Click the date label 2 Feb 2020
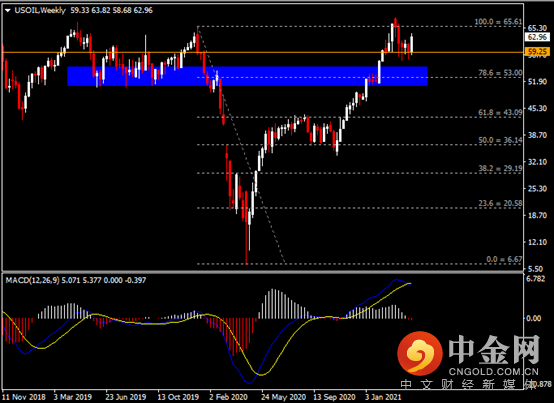The image size is (554, 403). tap(228, 397)
